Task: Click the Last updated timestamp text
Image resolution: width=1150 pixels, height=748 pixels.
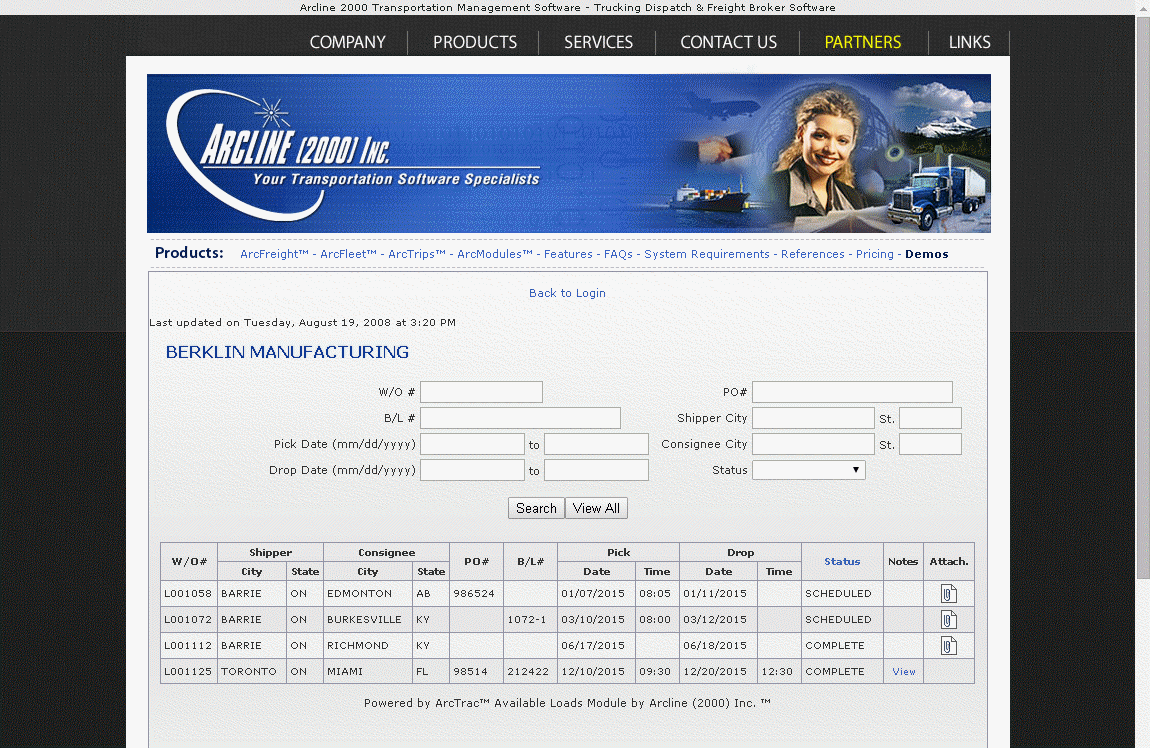Action: (x=302, y=322)
